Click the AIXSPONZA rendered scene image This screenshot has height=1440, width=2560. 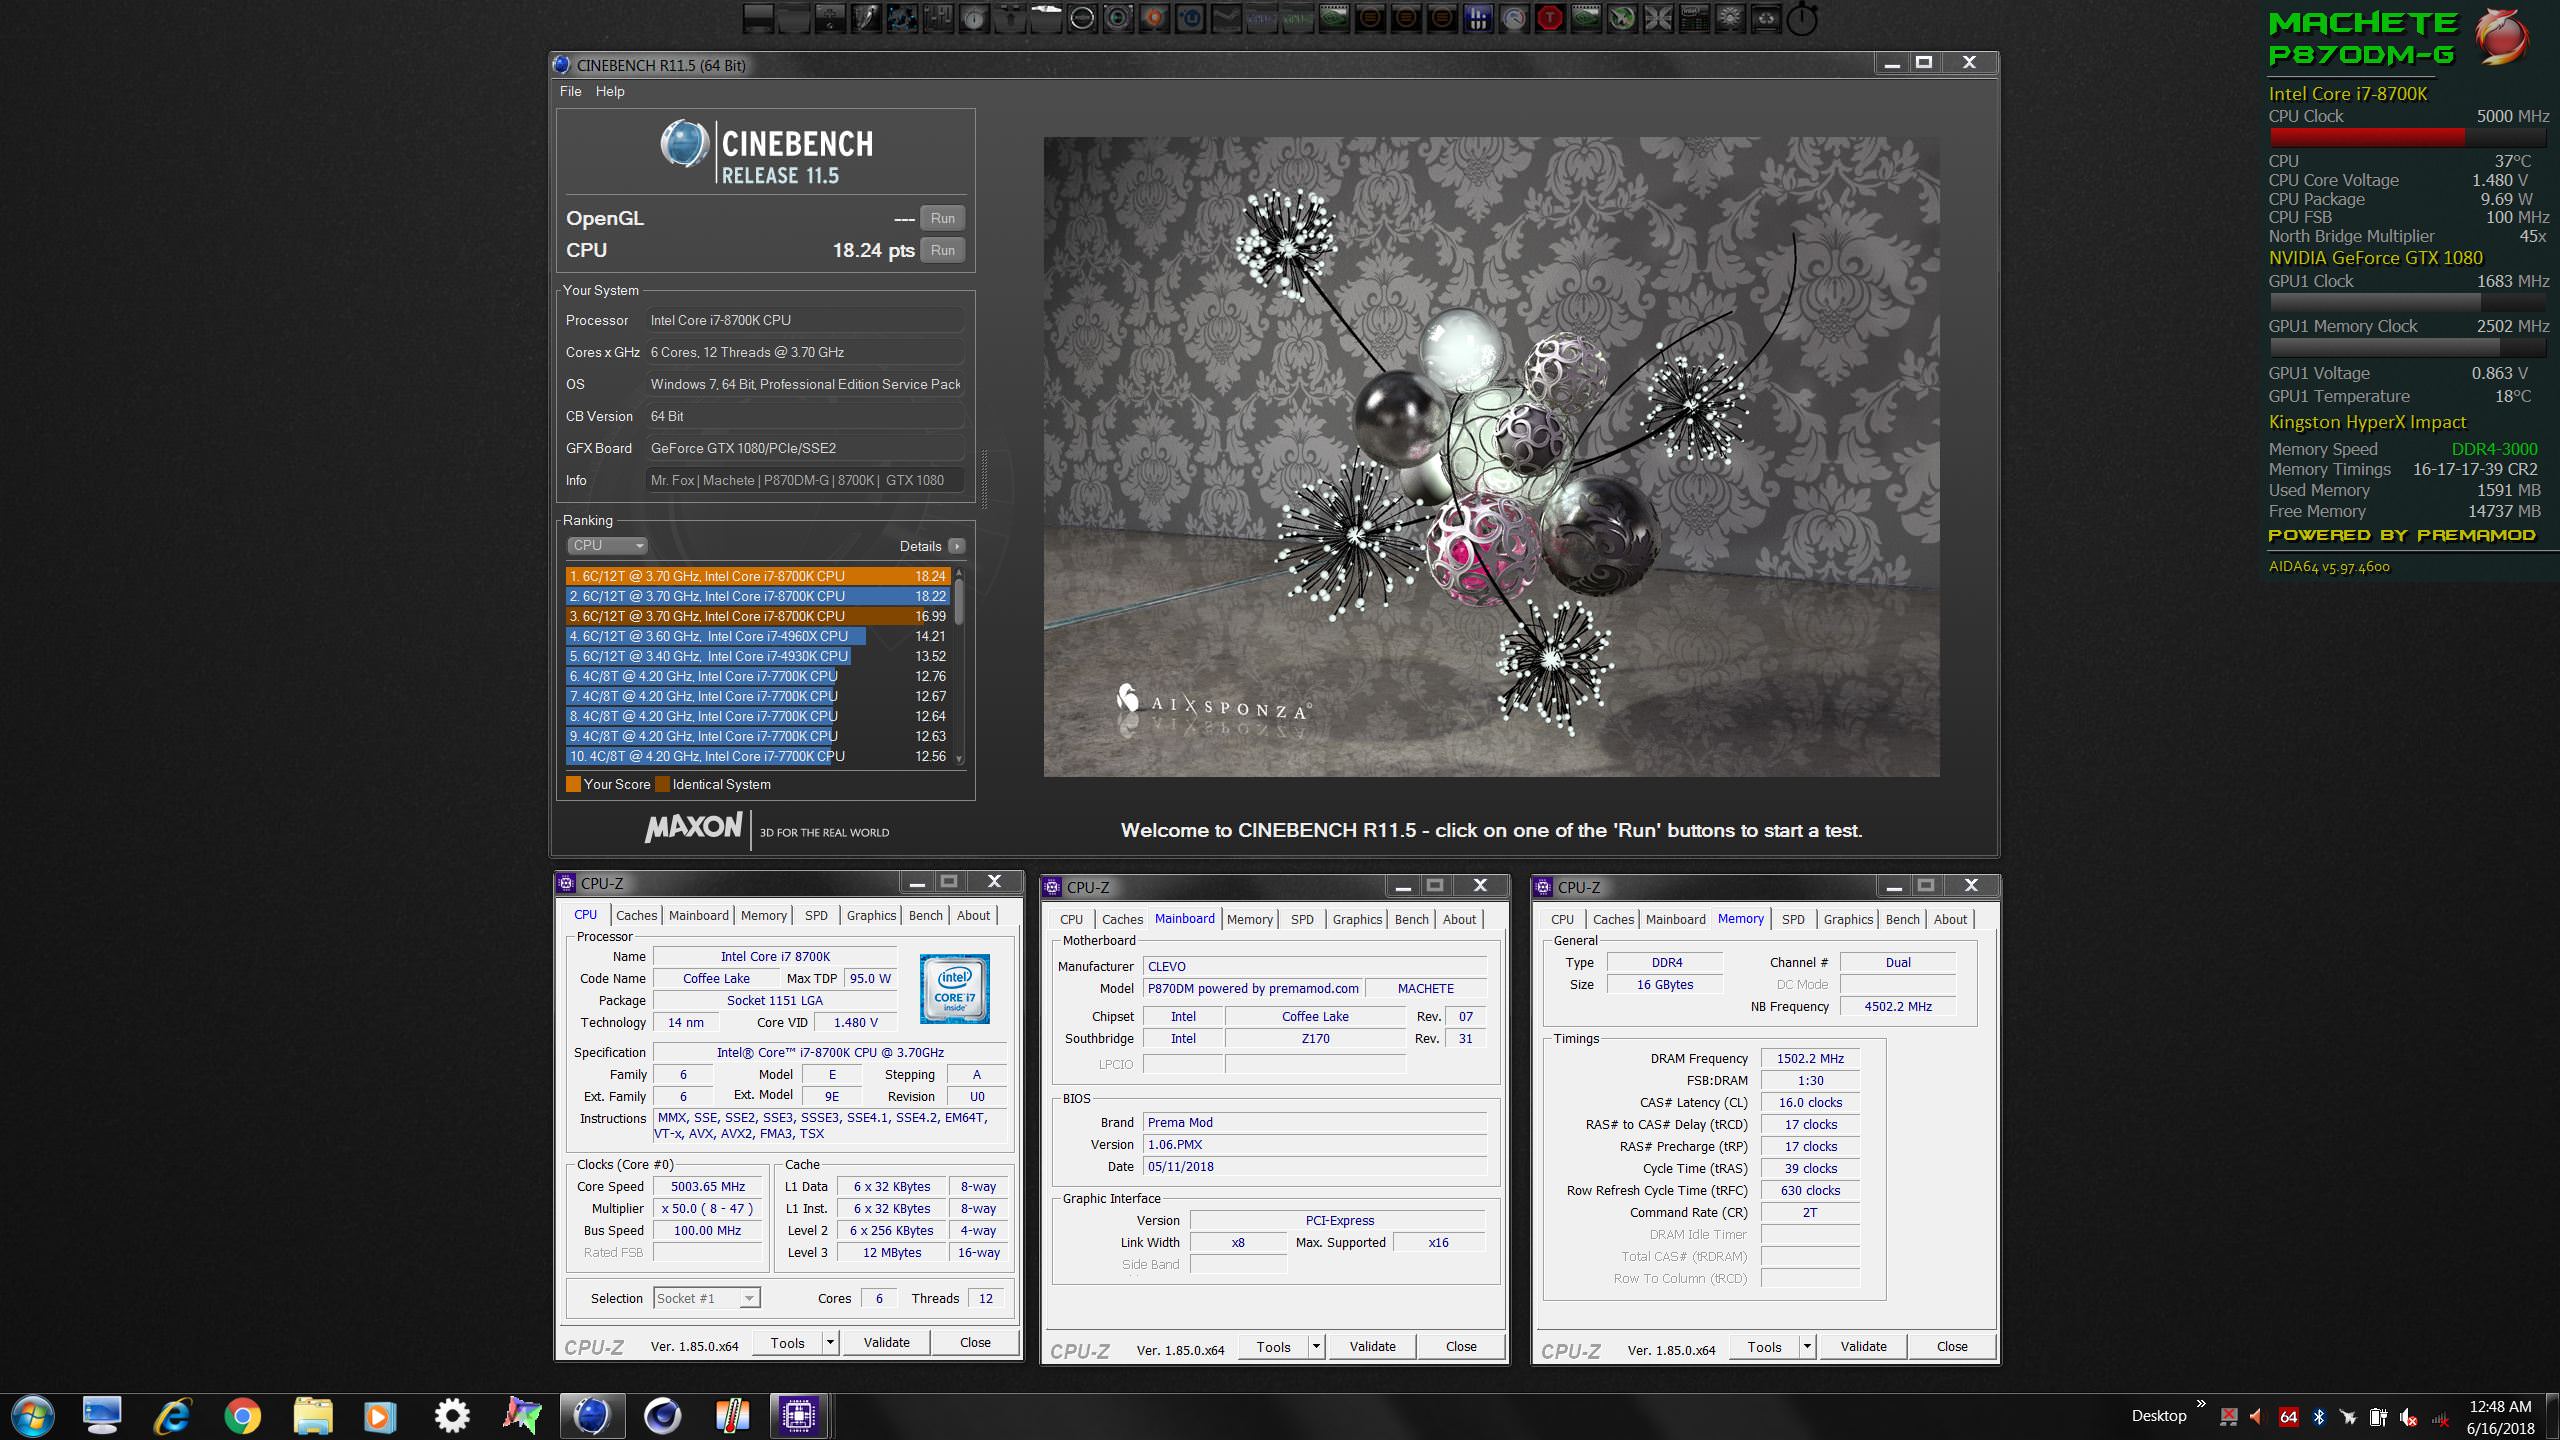click(x=1491, y=457)
